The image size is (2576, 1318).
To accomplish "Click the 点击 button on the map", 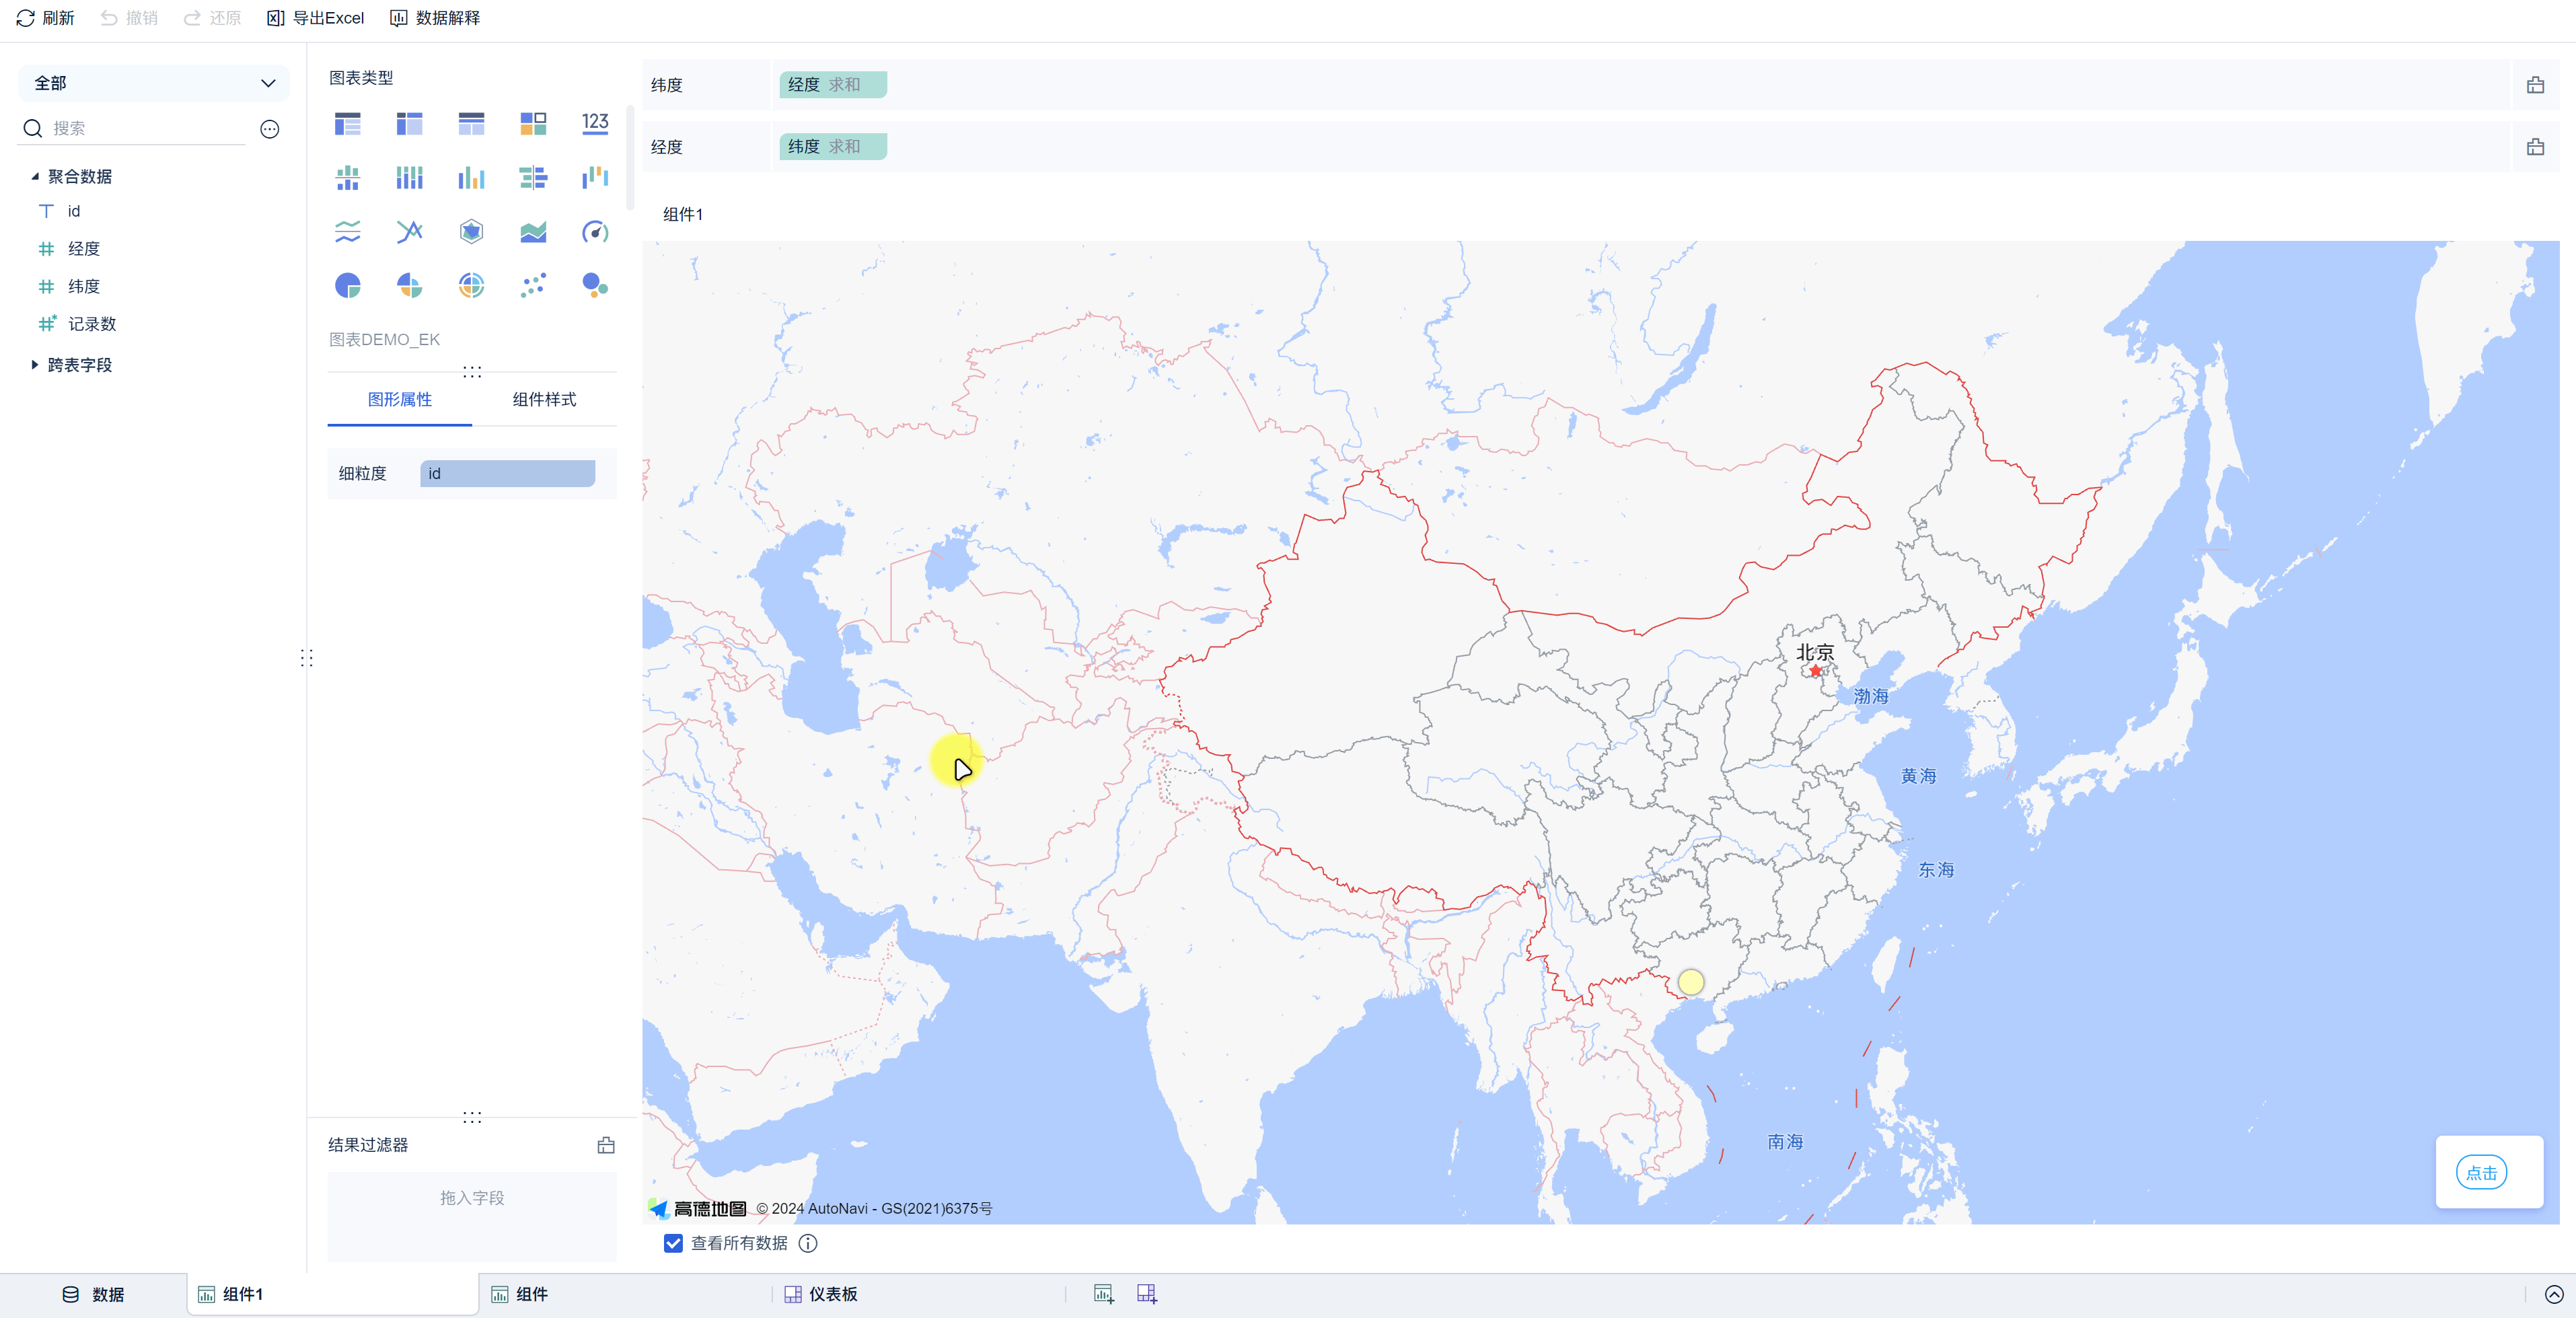I will coord(2480,1173).
